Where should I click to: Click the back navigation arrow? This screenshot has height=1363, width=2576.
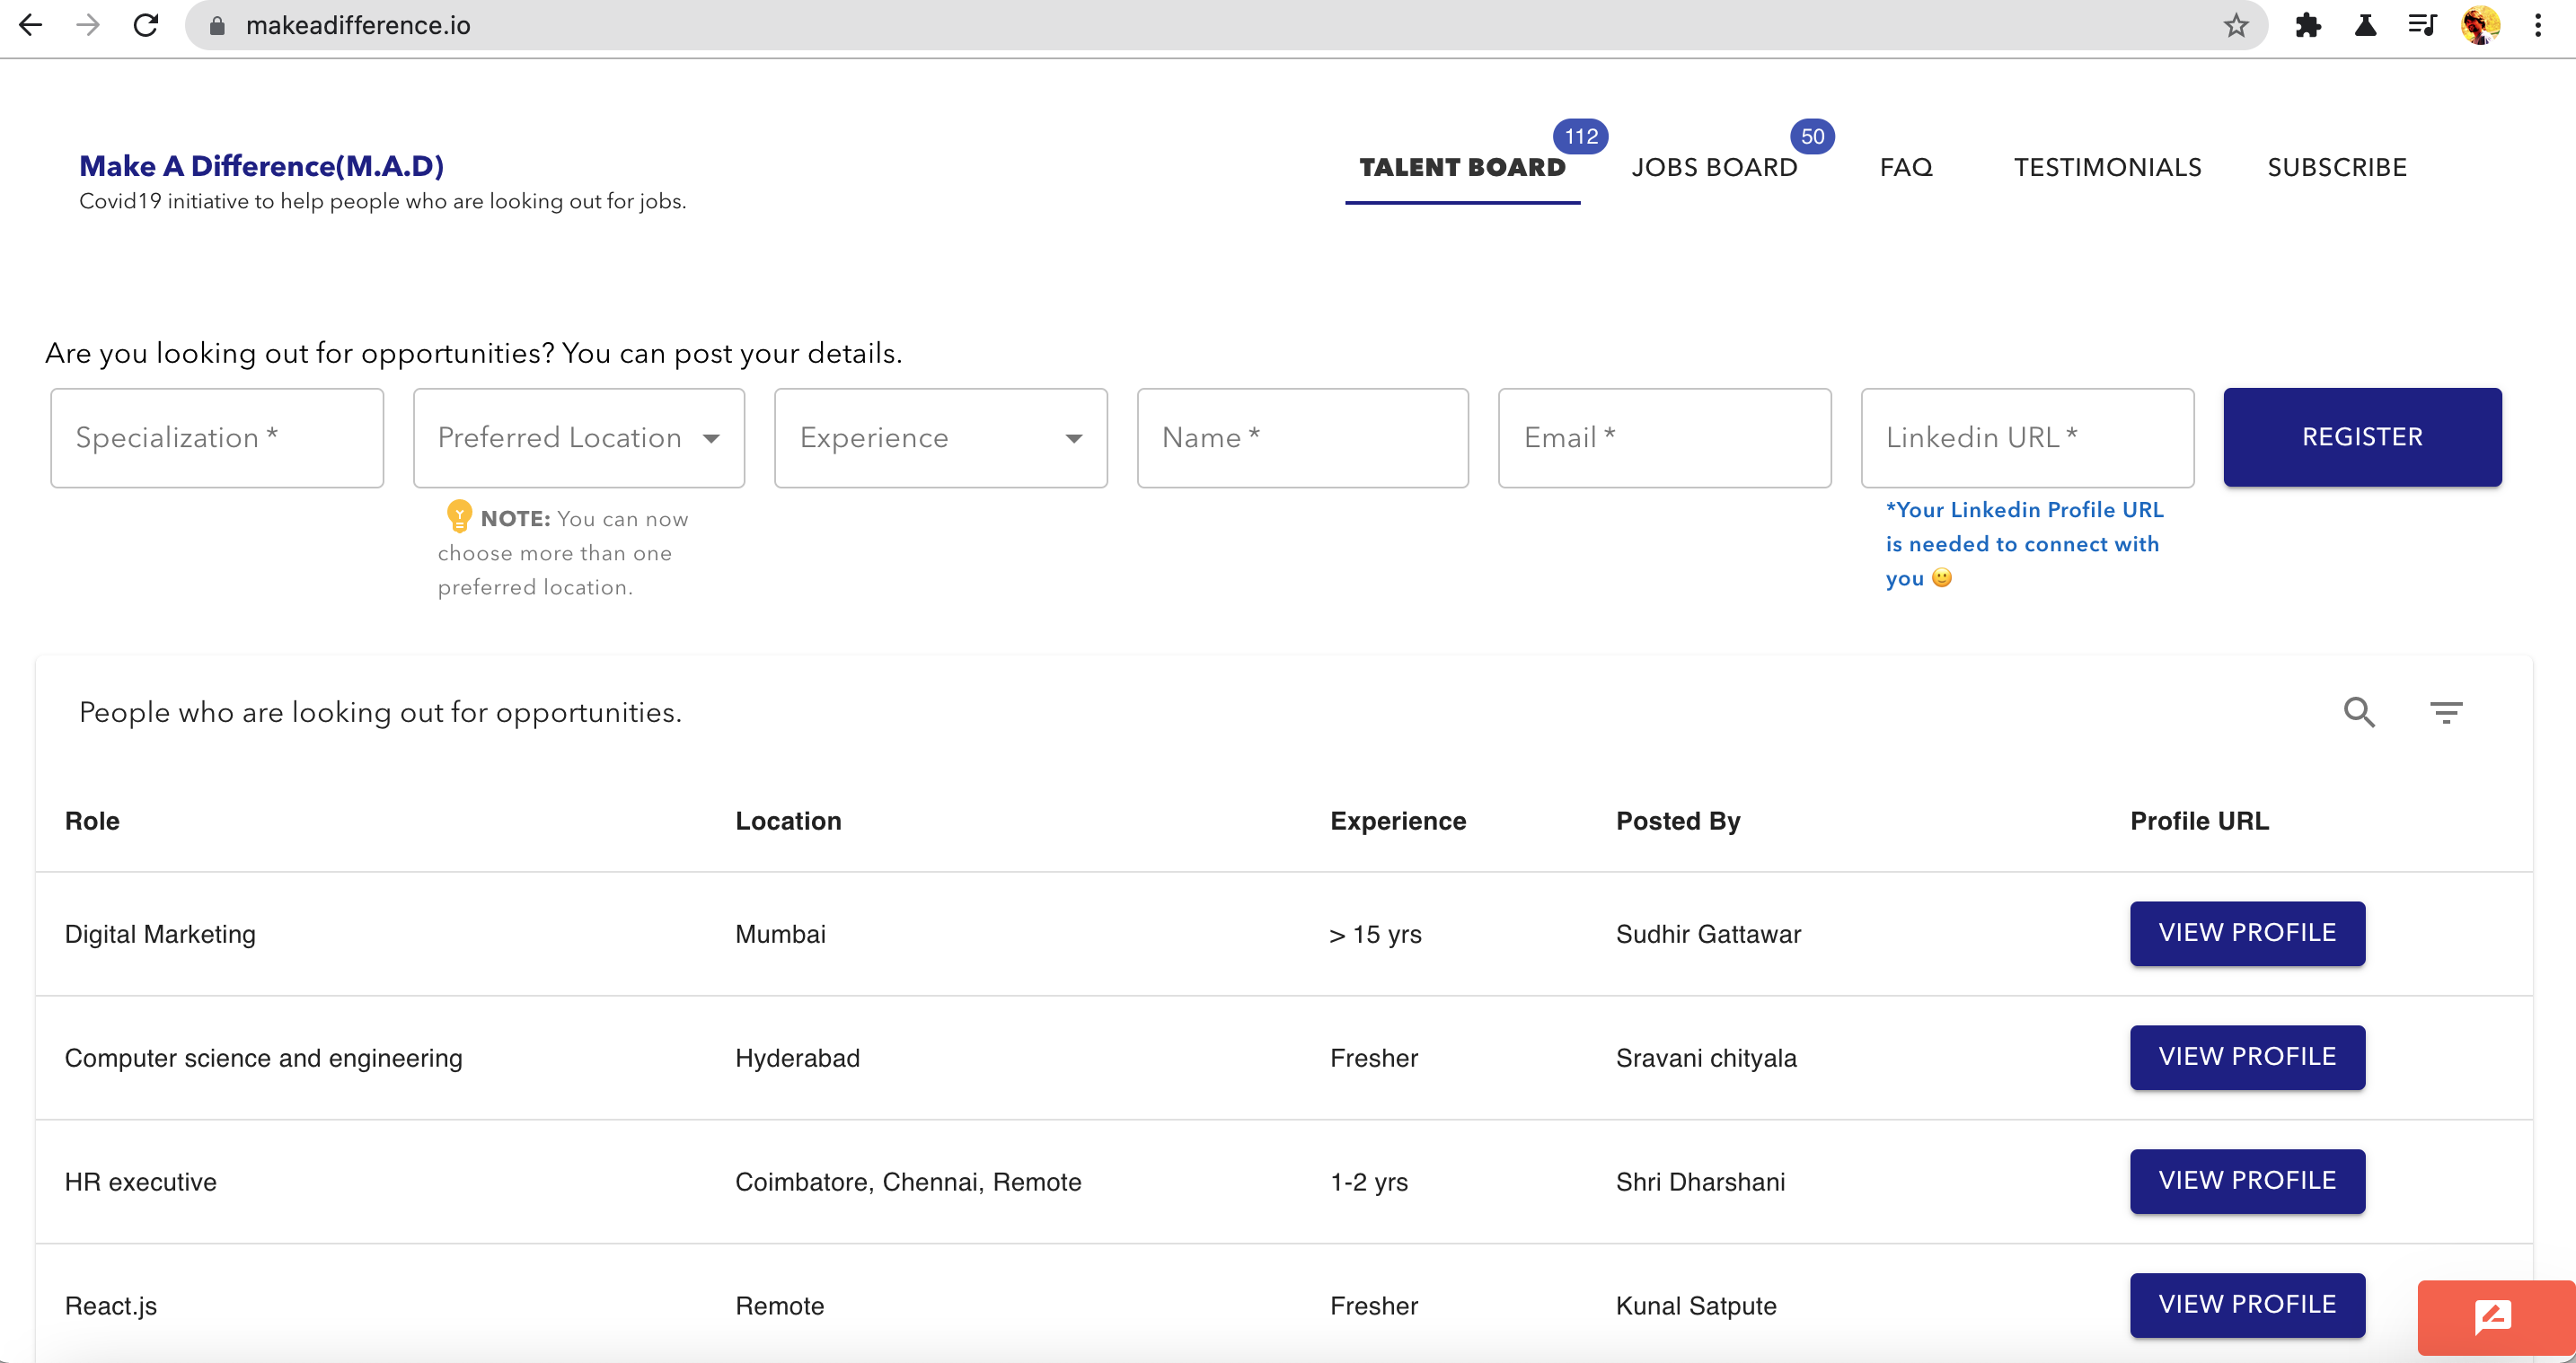[31, 25]
